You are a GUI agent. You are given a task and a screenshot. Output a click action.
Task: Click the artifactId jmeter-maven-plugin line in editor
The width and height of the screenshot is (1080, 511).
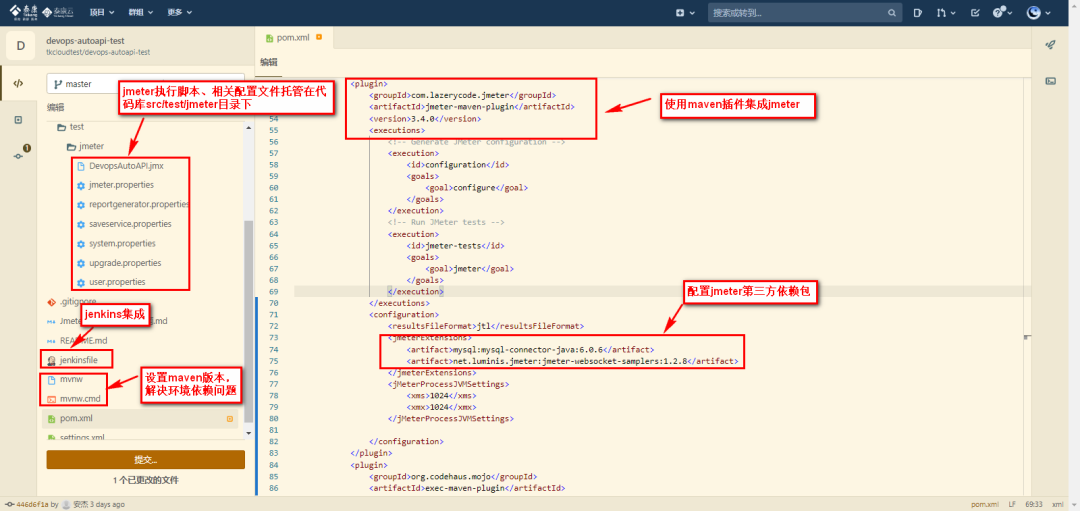[x=472, y=107]
